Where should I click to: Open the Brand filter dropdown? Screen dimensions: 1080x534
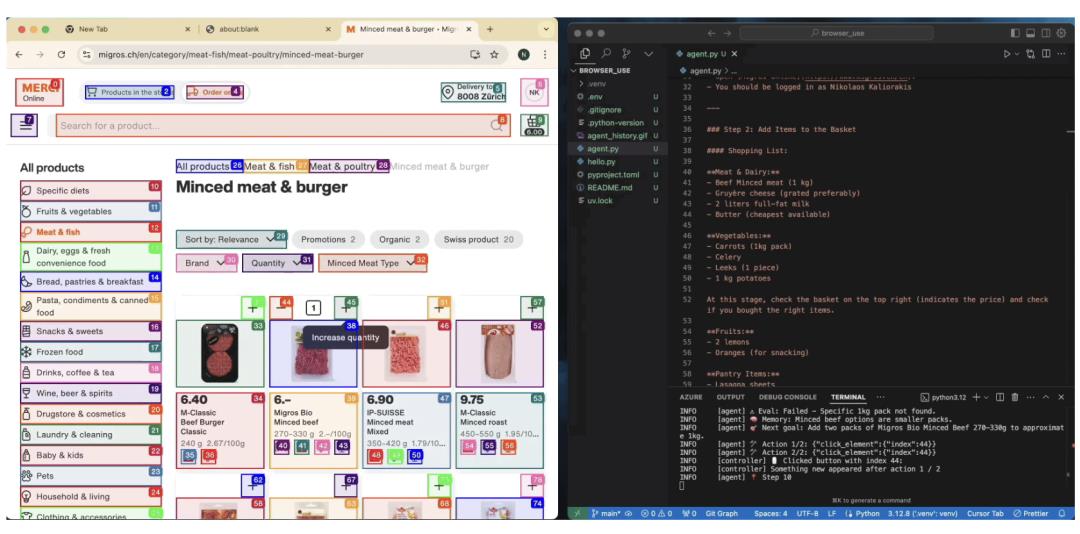[x=206, y=263]
